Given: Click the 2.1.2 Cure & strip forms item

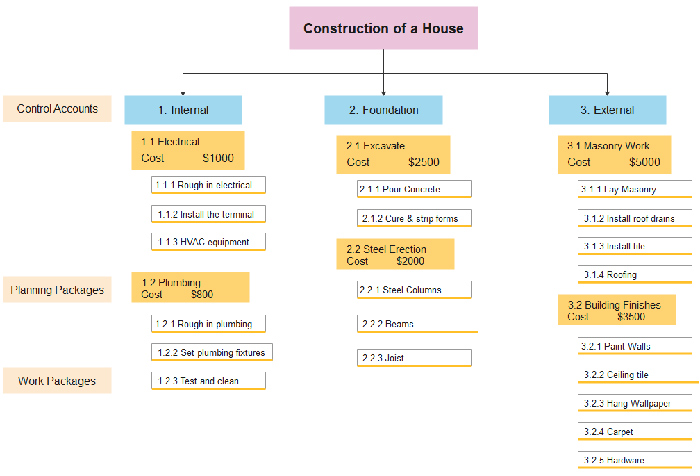Looking at the screenshot, I should coord(414,218).
